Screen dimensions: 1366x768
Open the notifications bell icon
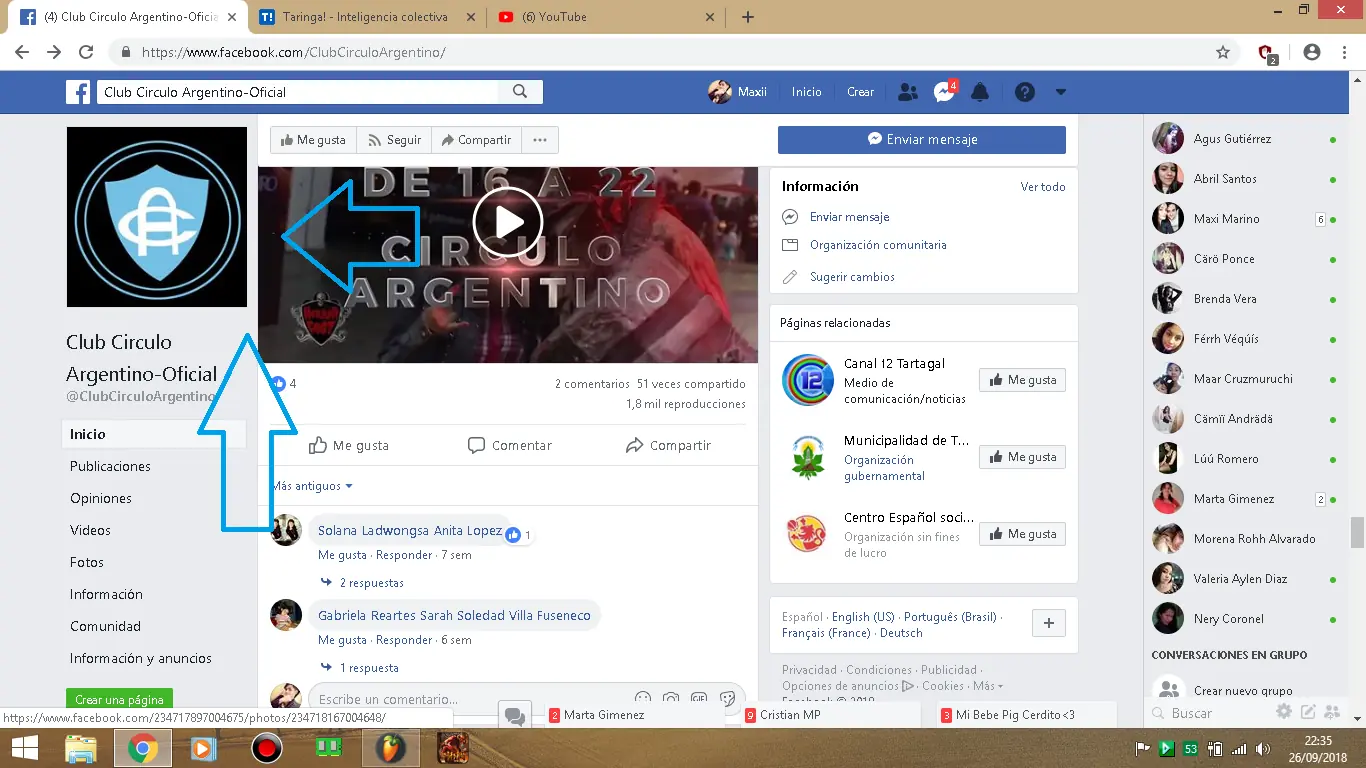click(x=980, y=92)
